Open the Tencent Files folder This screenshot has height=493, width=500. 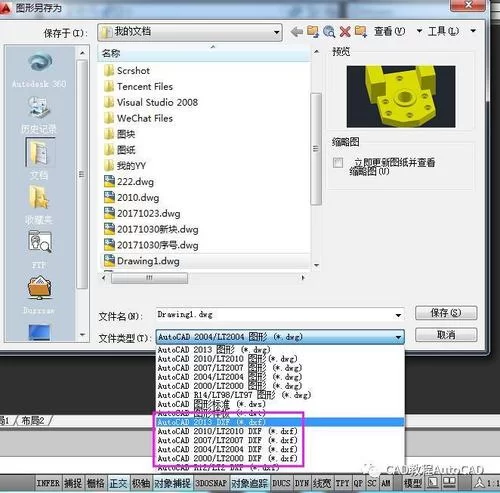click(138, 87)
